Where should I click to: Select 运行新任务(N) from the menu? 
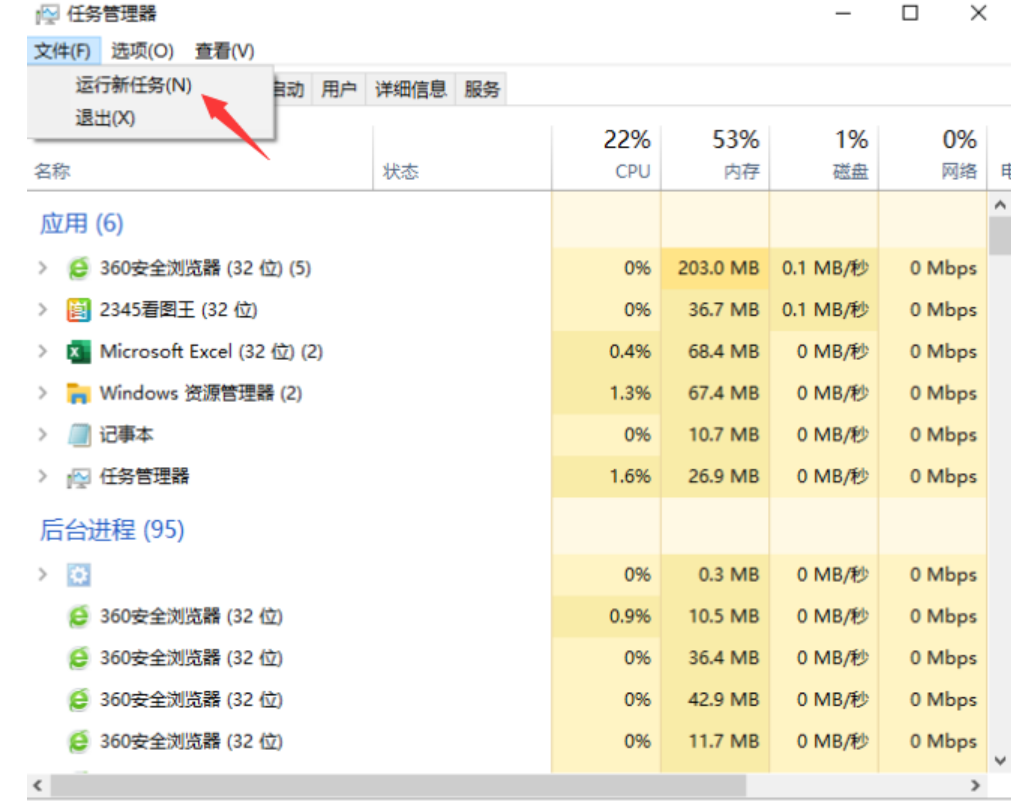point(133,85)
